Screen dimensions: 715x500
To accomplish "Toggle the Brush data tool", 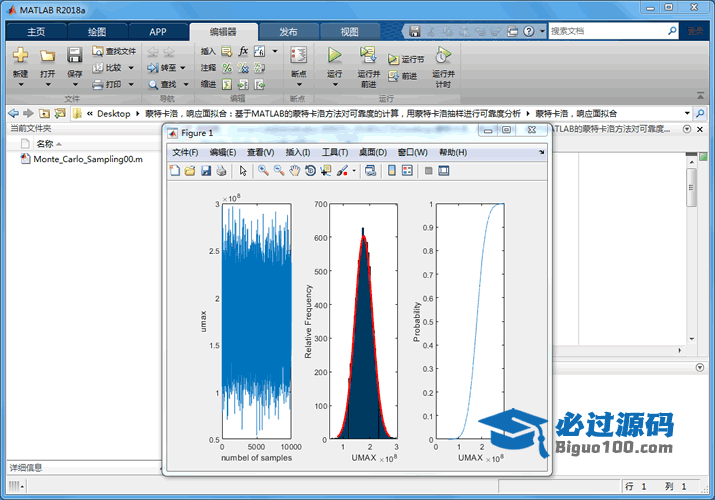I will [342, 171].
